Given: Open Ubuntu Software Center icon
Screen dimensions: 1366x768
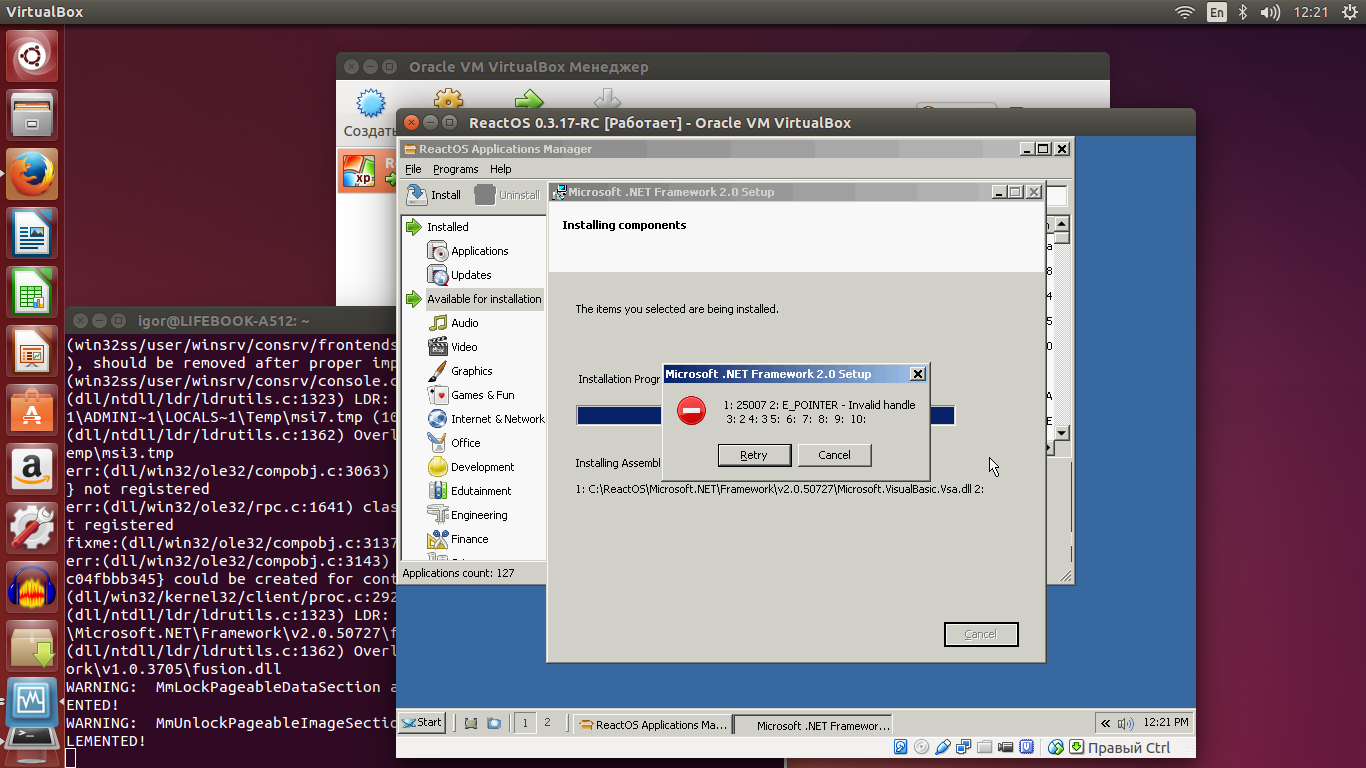Looking at the screenshot, I should 33,410.
